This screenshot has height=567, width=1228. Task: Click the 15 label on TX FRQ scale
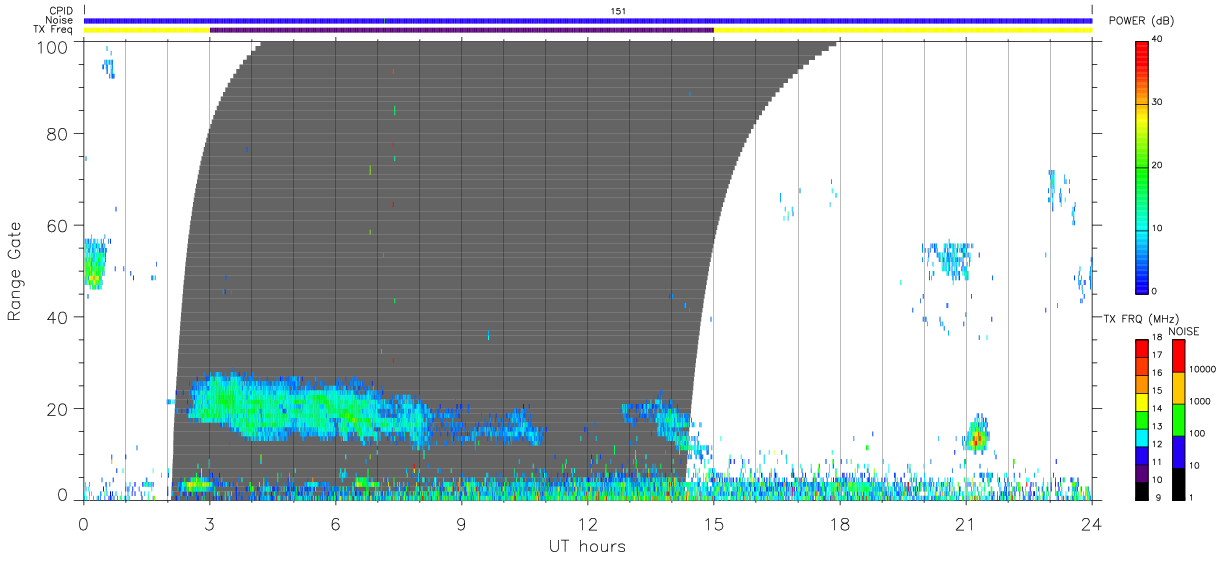click(x=1157, y=391)
